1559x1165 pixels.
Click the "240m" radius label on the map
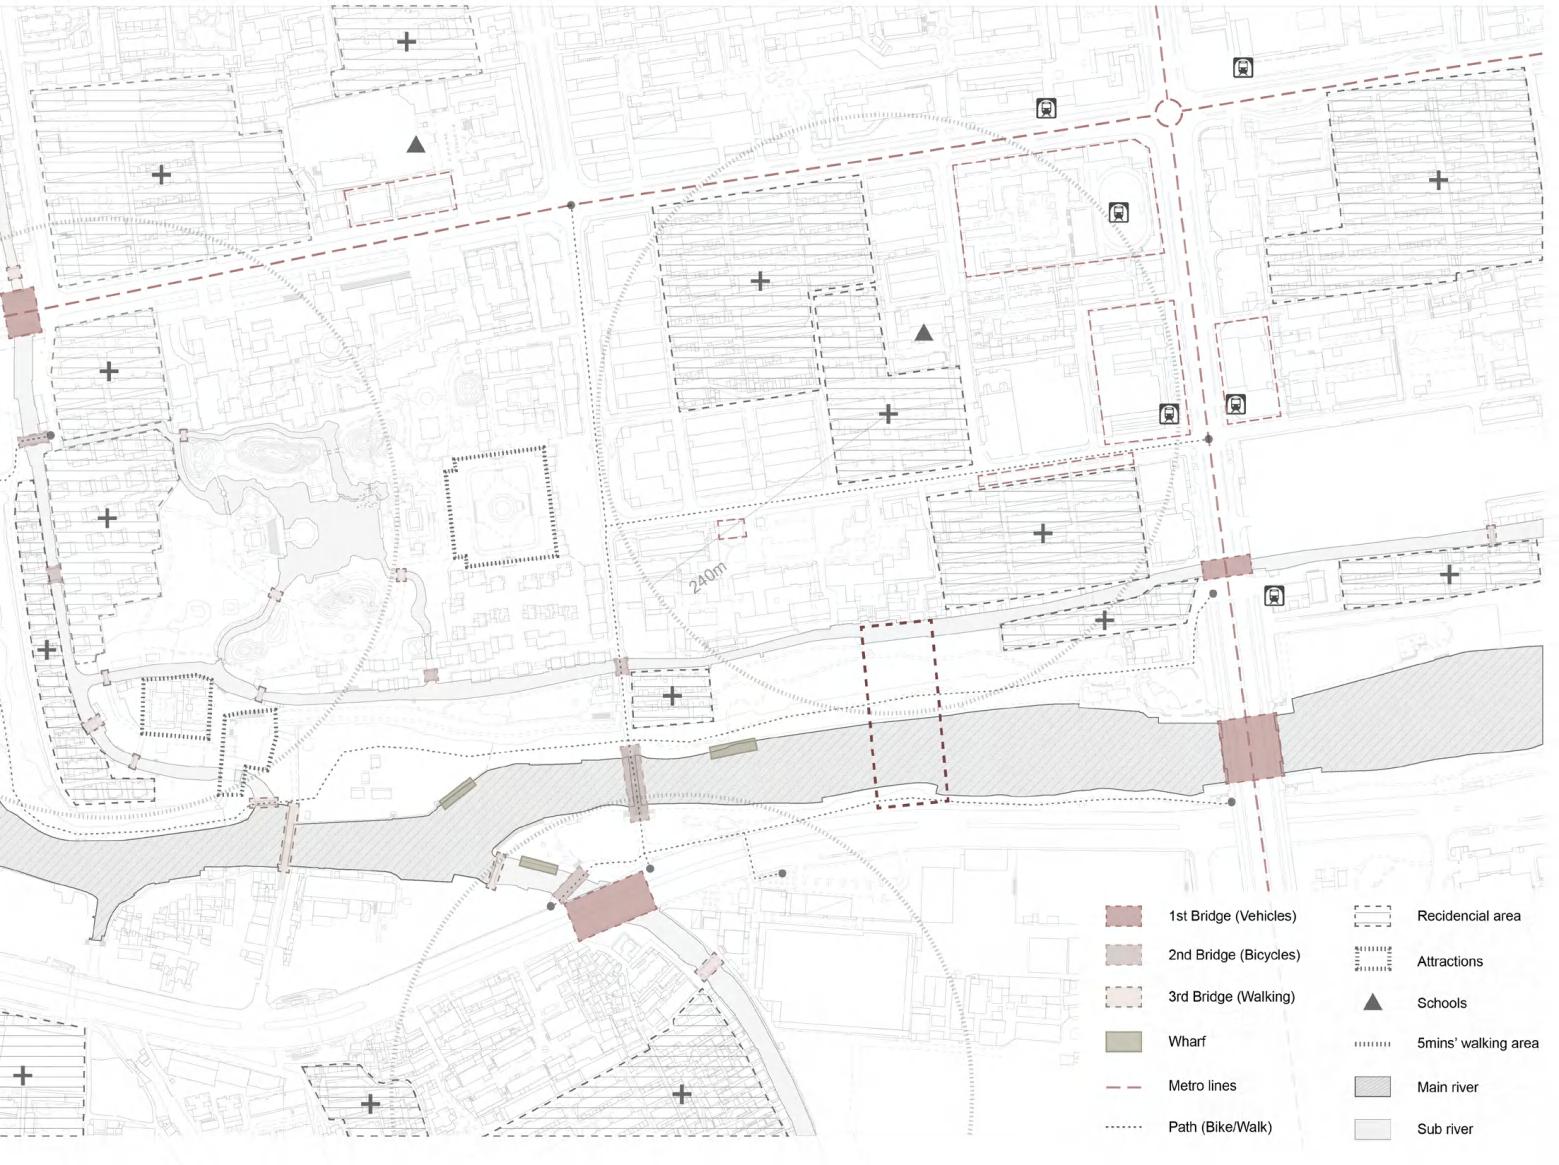click(708, 578)
